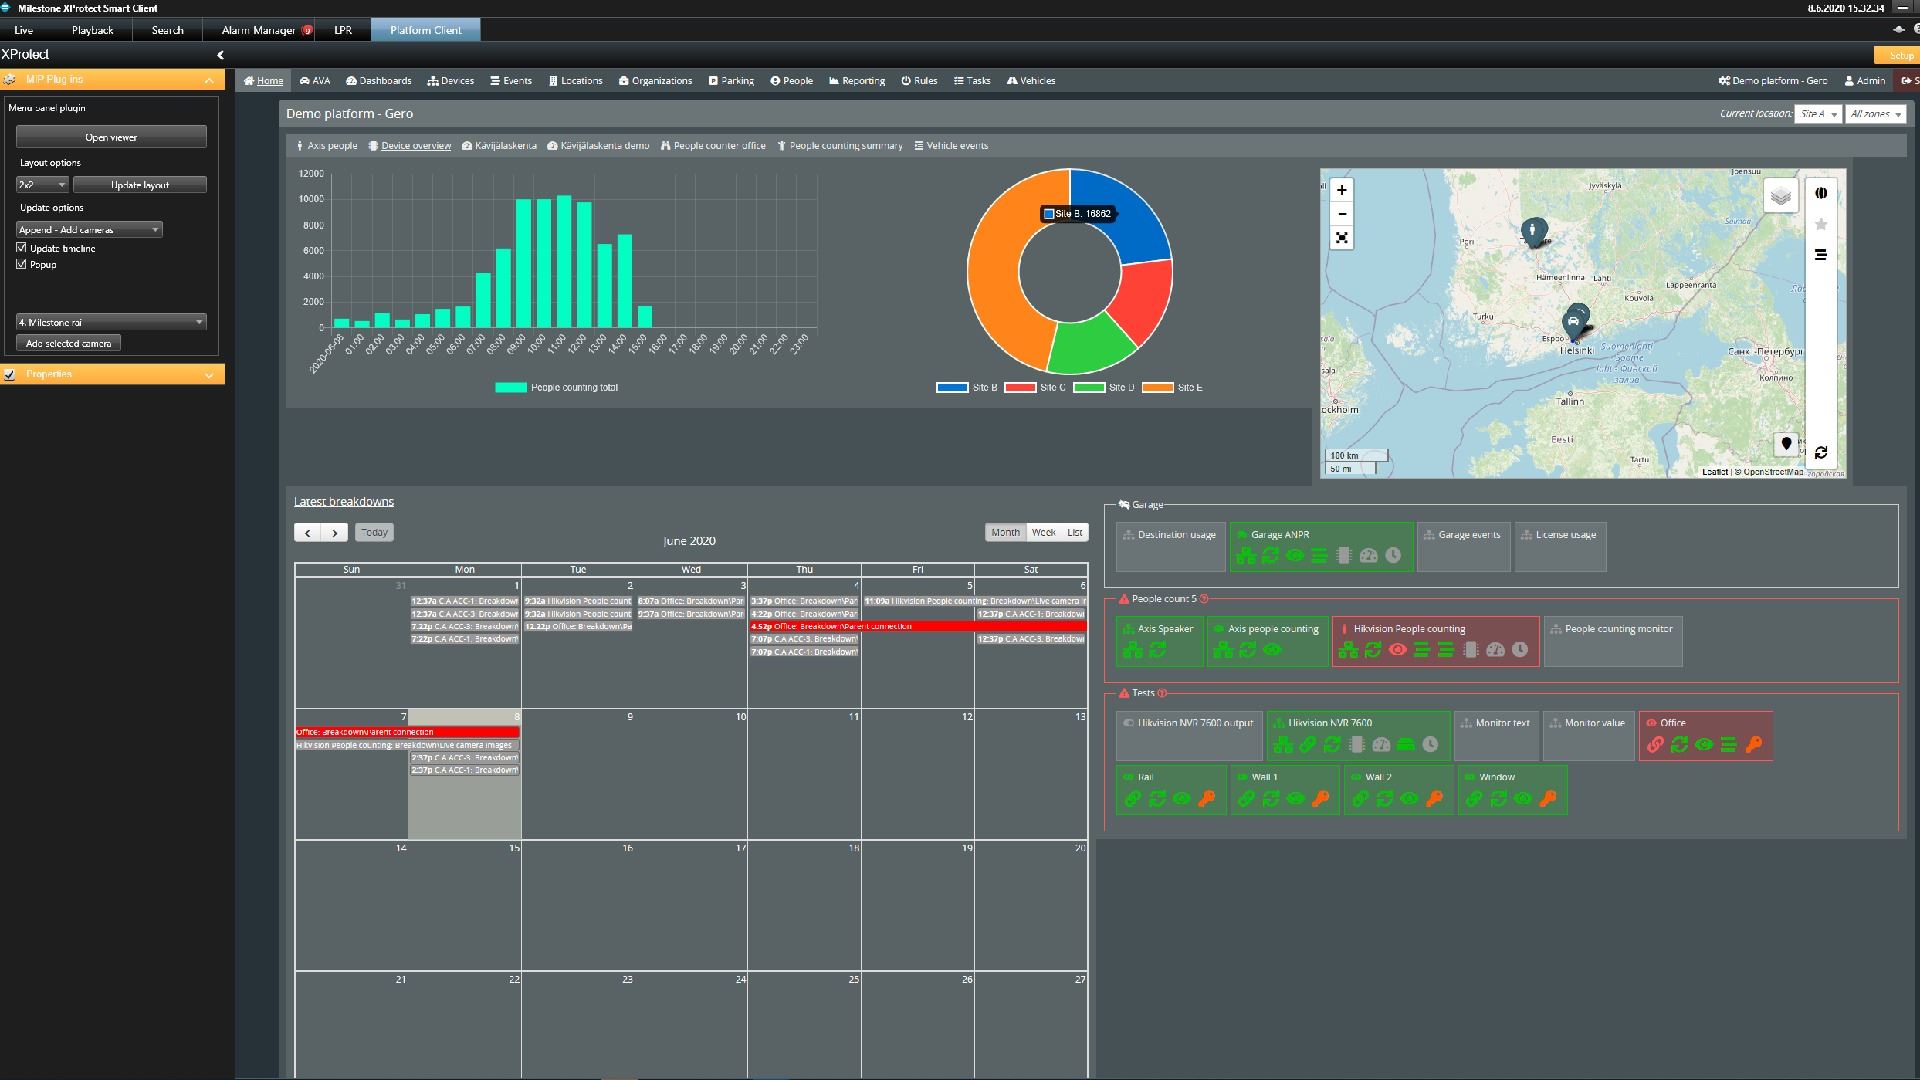Open the People counting summary dashboard tab
The width and height of the screenshot is (1920, 1080).
840,146
